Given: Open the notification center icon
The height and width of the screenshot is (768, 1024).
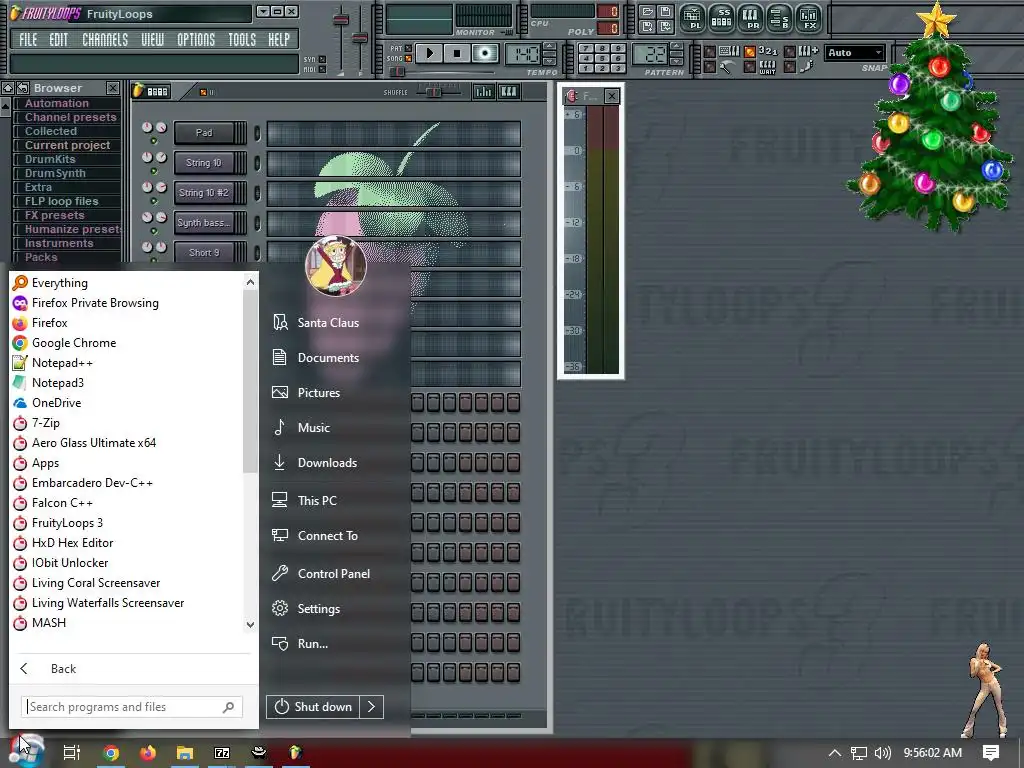Looking at the screenshot, I should pos(991,753).
